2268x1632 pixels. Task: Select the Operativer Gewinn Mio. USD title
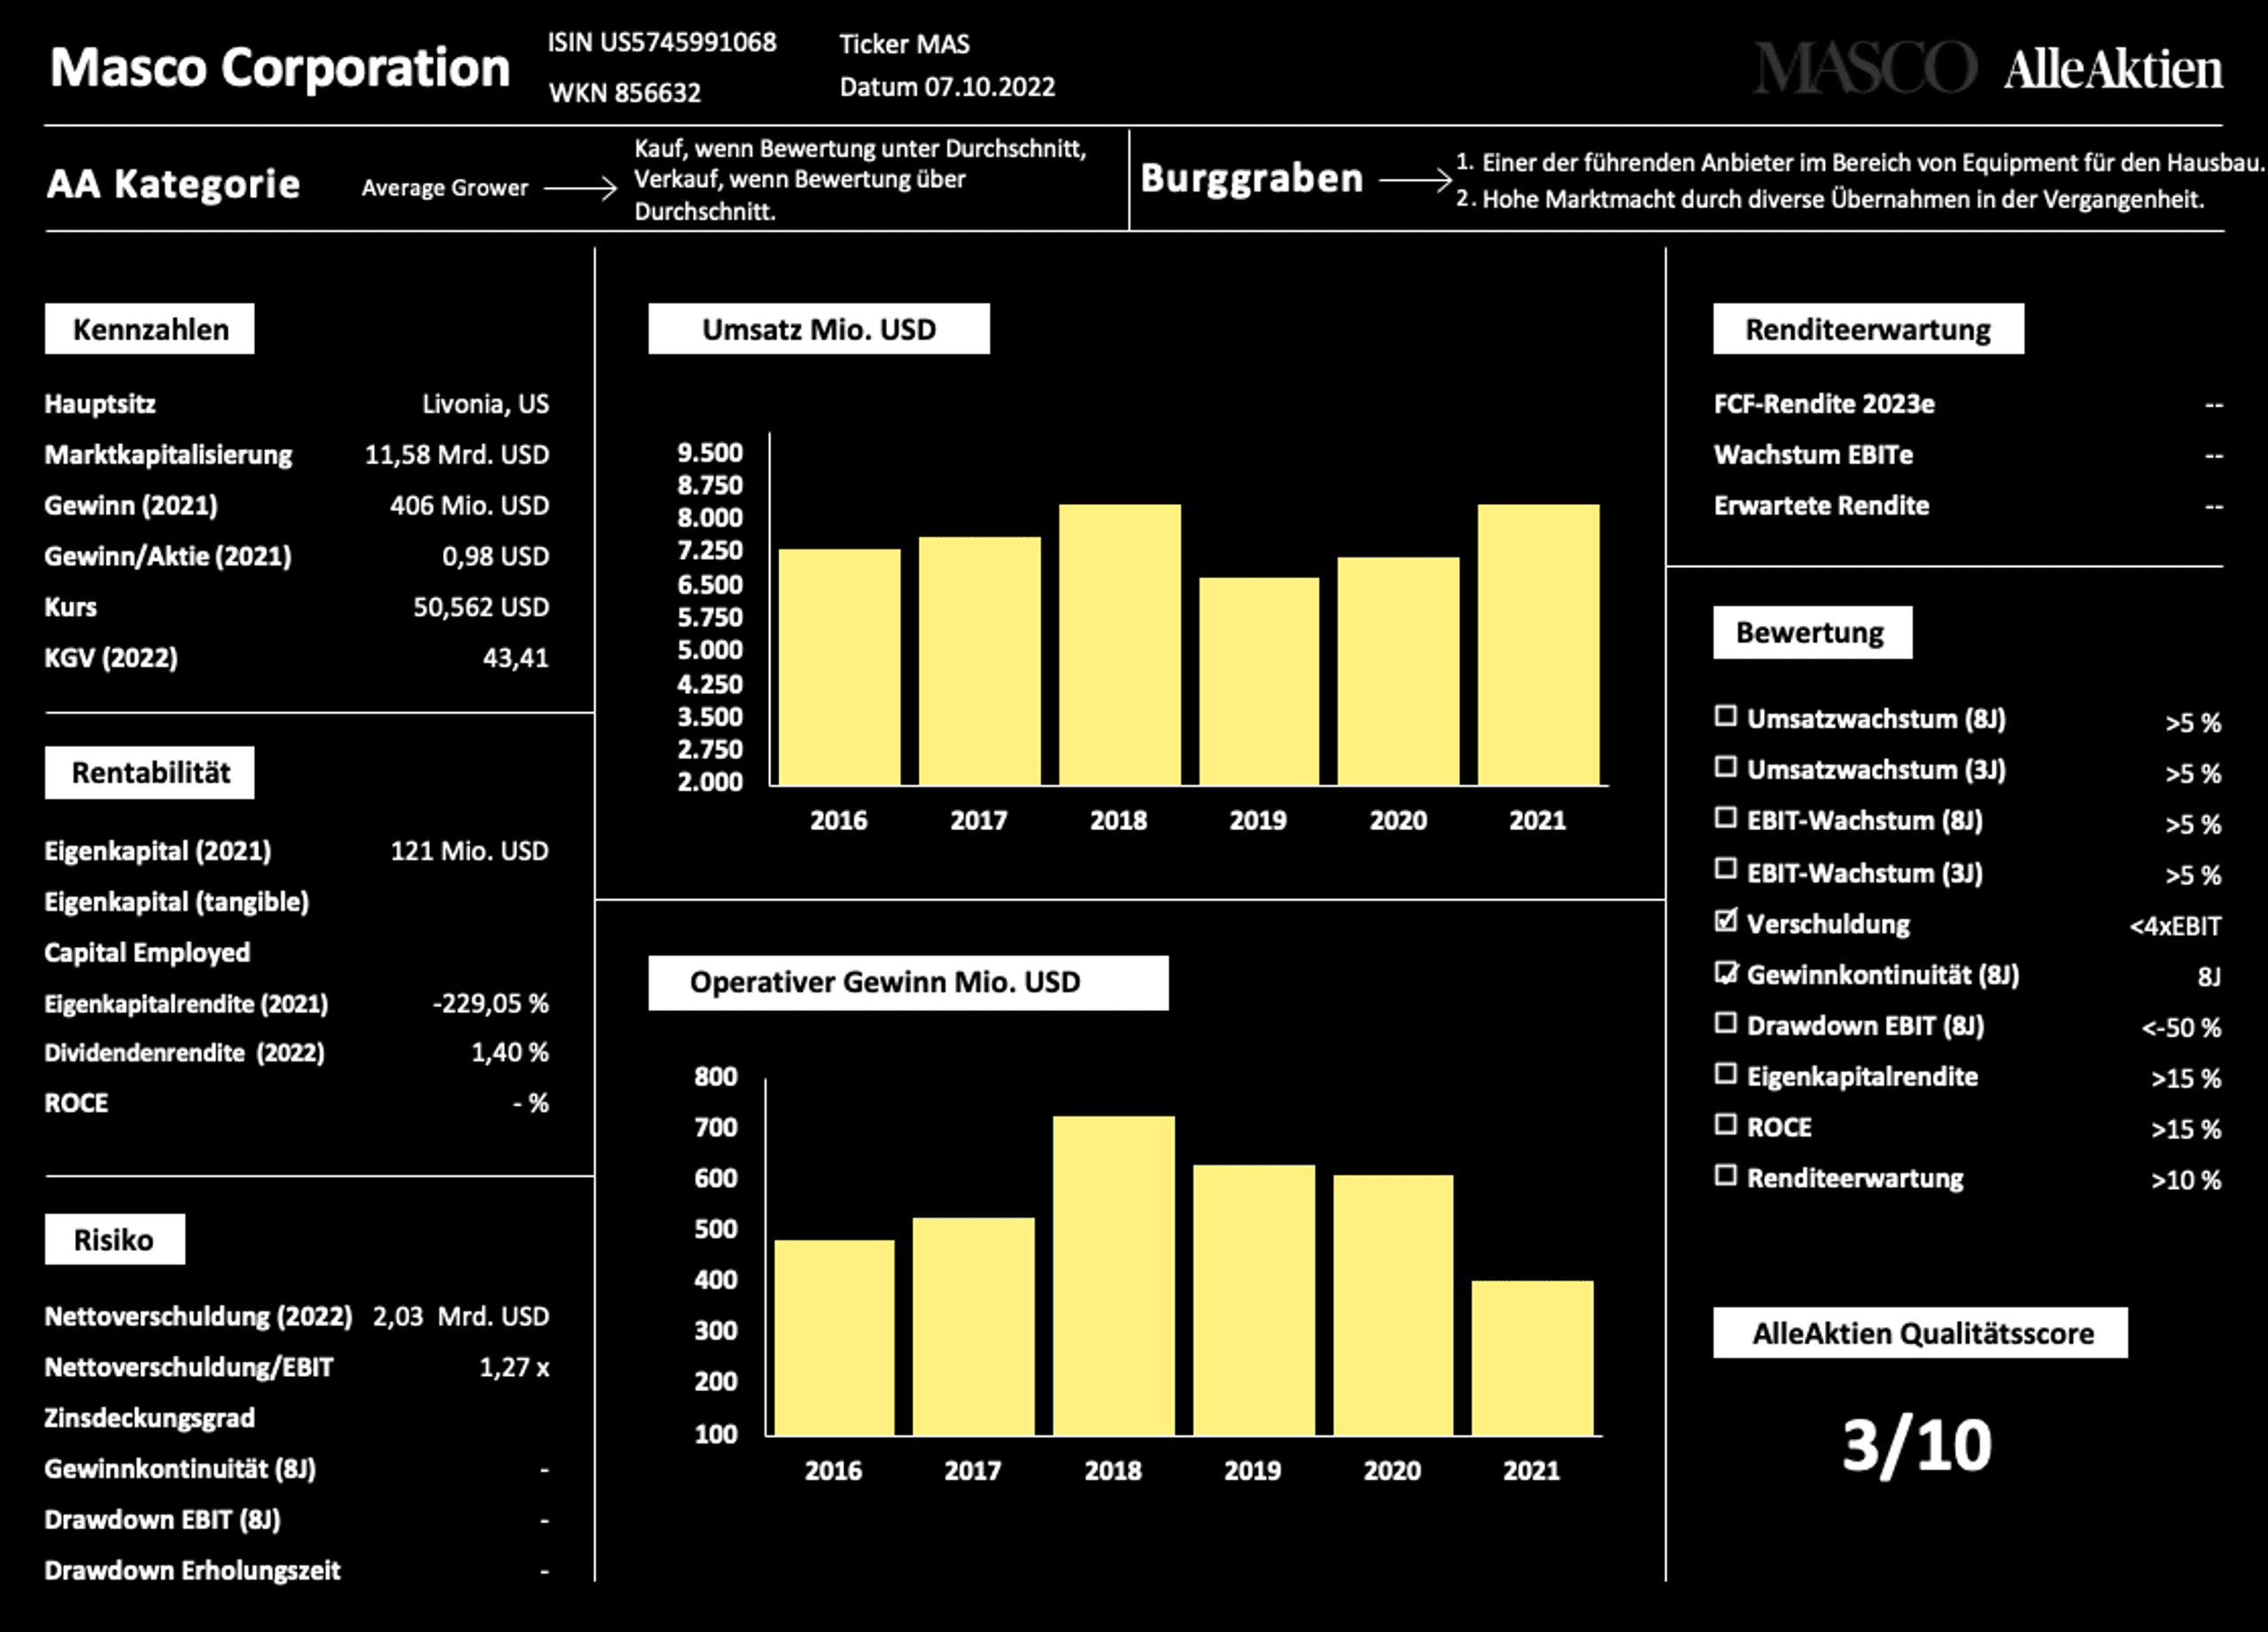pos(908,983)
